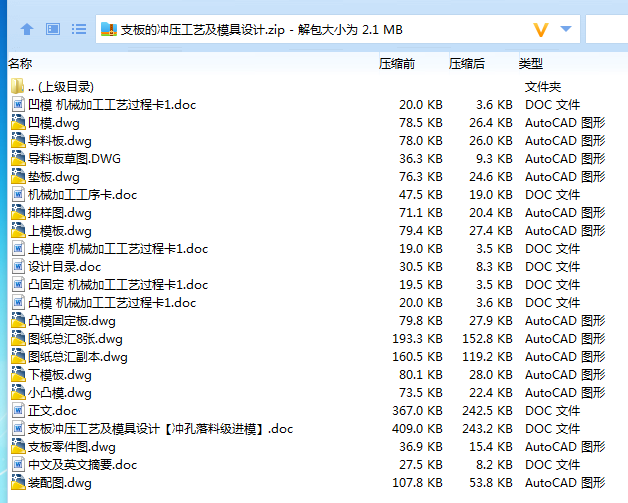The height and width of the screenshot is (503, 628).
Task: Click the 24.6 KB compressed size value
Action: tap(491, 177)
